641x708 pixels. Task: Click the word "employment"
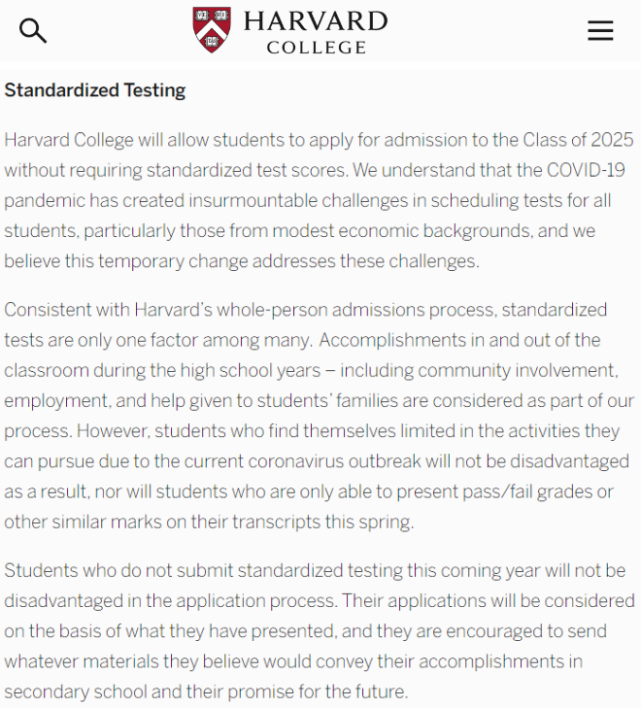pos(49,400)
